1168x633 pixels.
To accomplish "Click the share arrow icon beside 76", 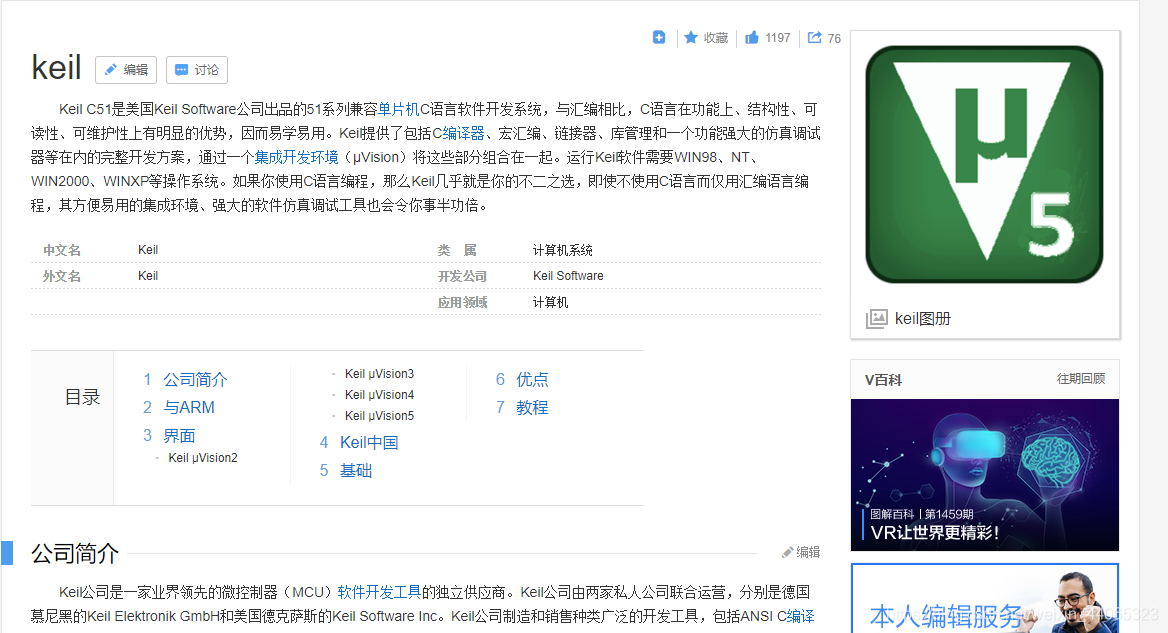I will tap(815, 37).
